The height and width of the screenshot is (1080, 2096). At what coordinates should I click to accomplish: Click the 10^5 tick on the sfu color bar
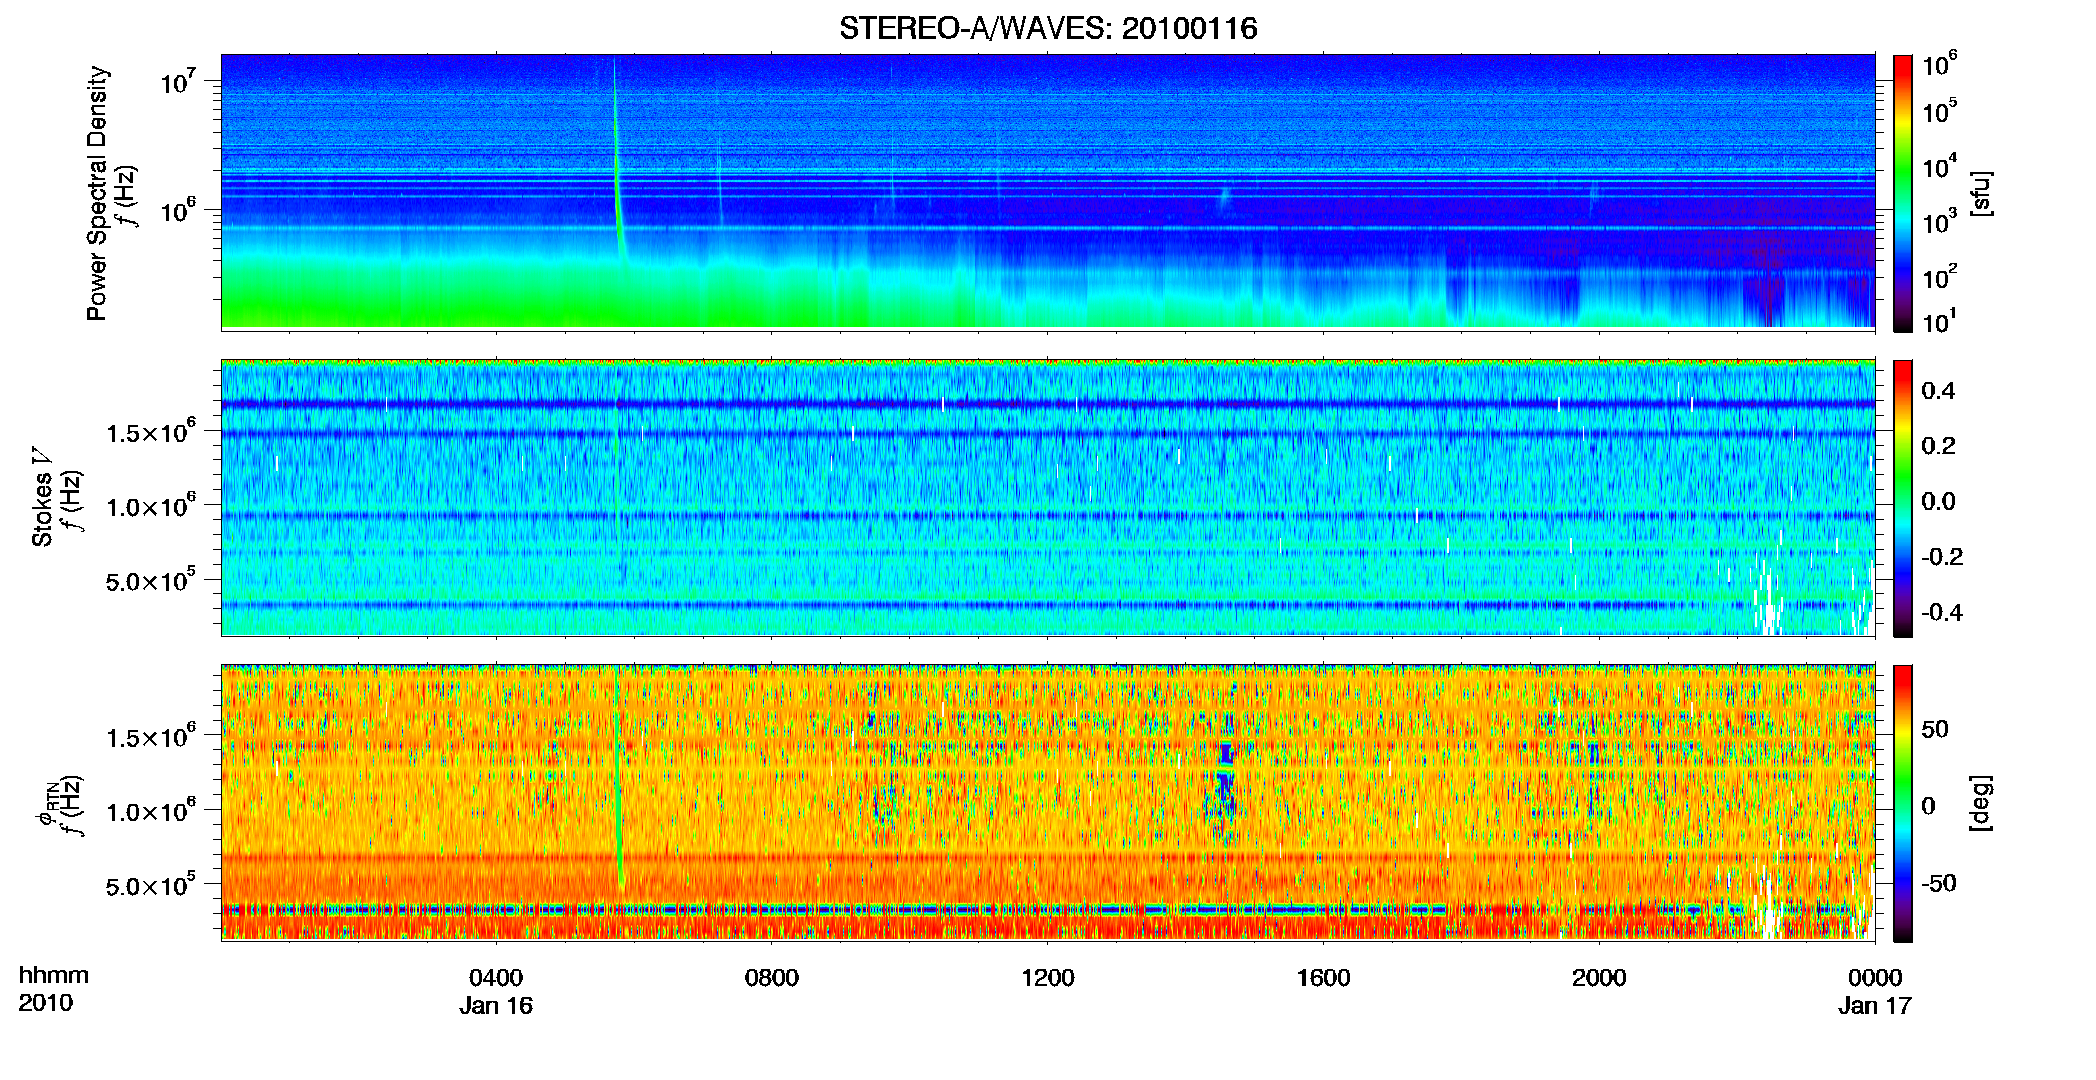pyautogui.click(x=1940, y=111)
